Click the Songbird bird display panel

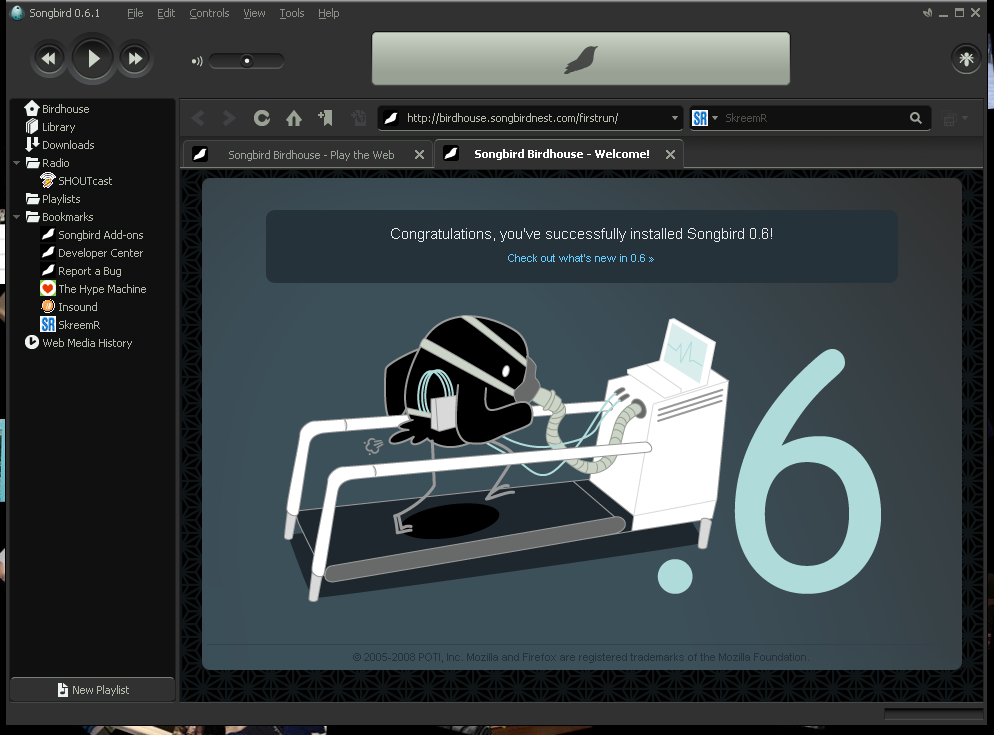[581, 58]
